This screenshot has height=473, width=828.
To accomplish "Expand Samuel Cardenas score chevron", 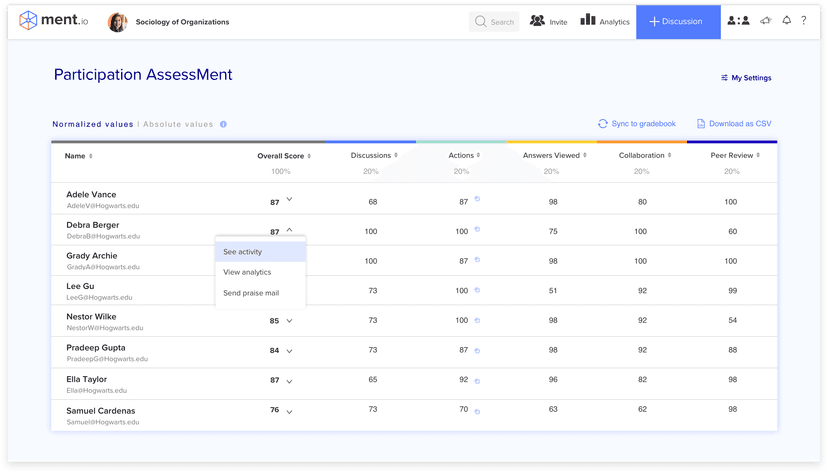I will click(x=290, y=411).
